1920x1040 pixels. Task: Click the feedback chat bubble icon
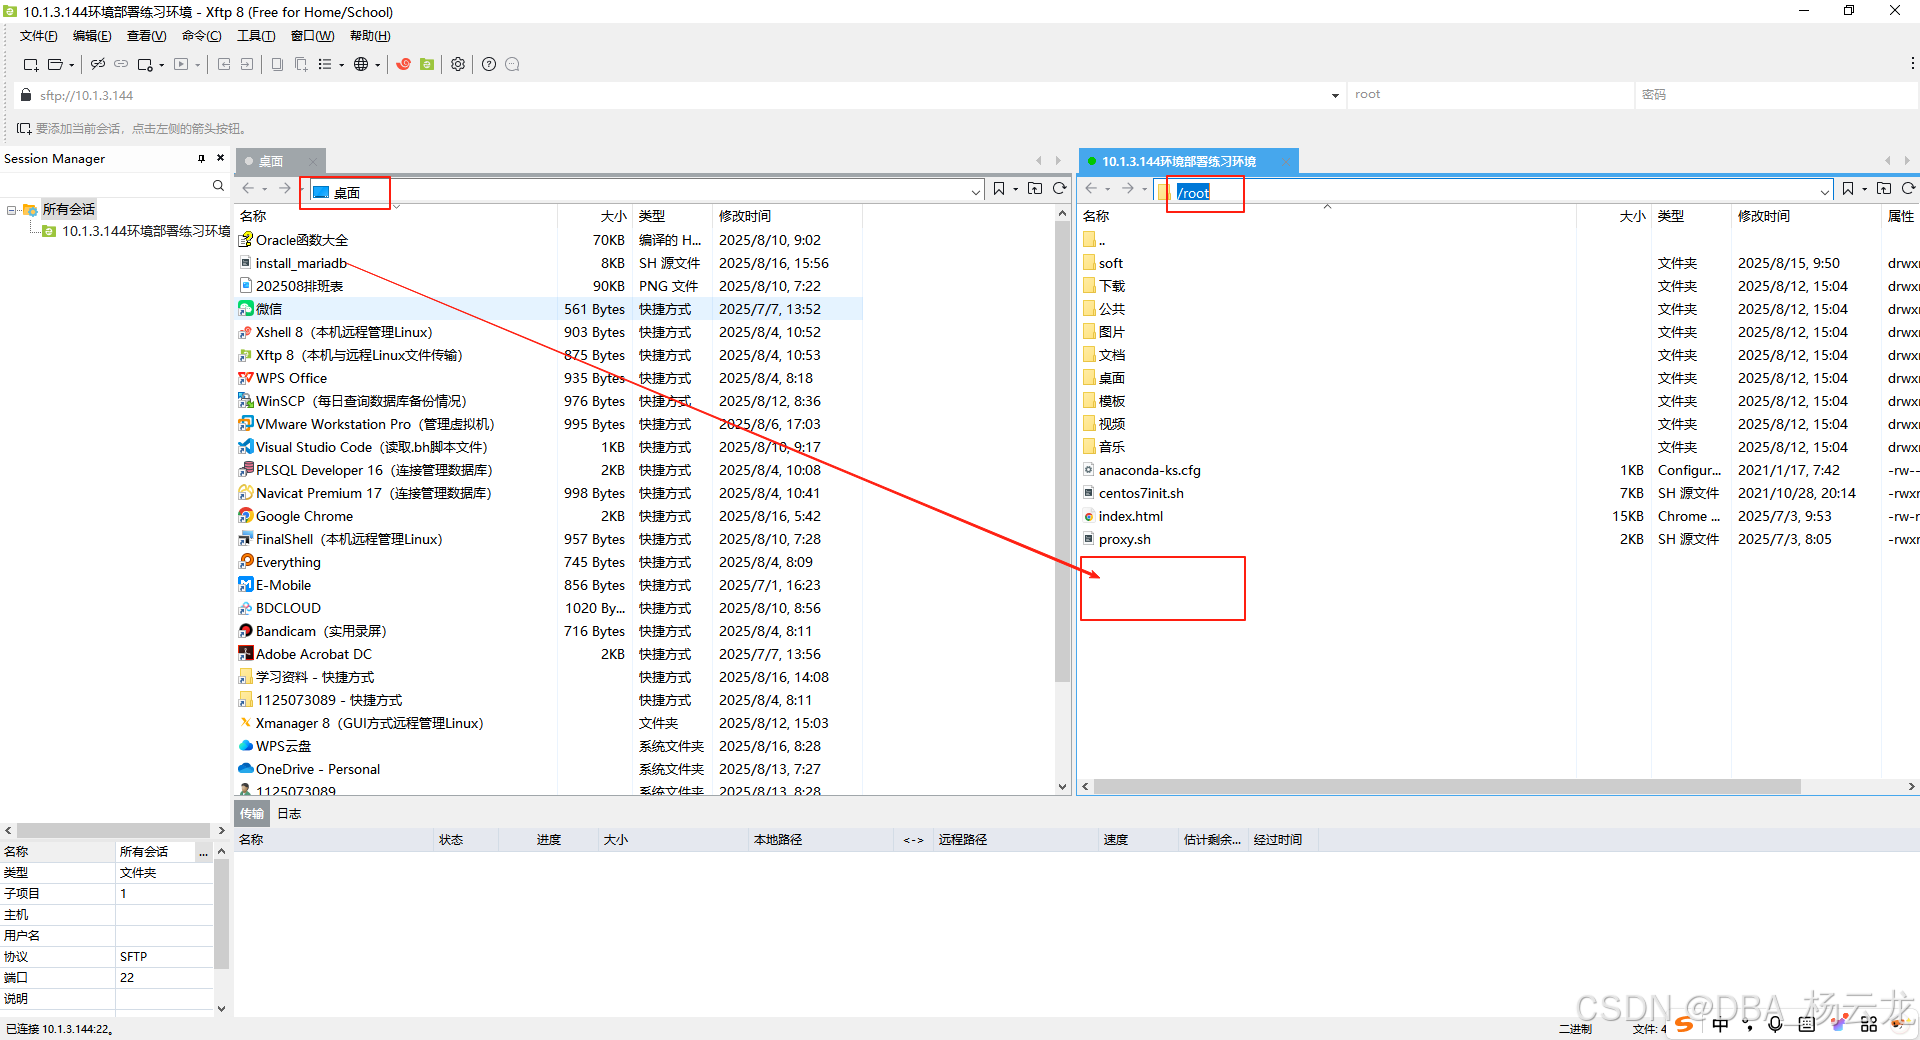click(x=512, y=64)
